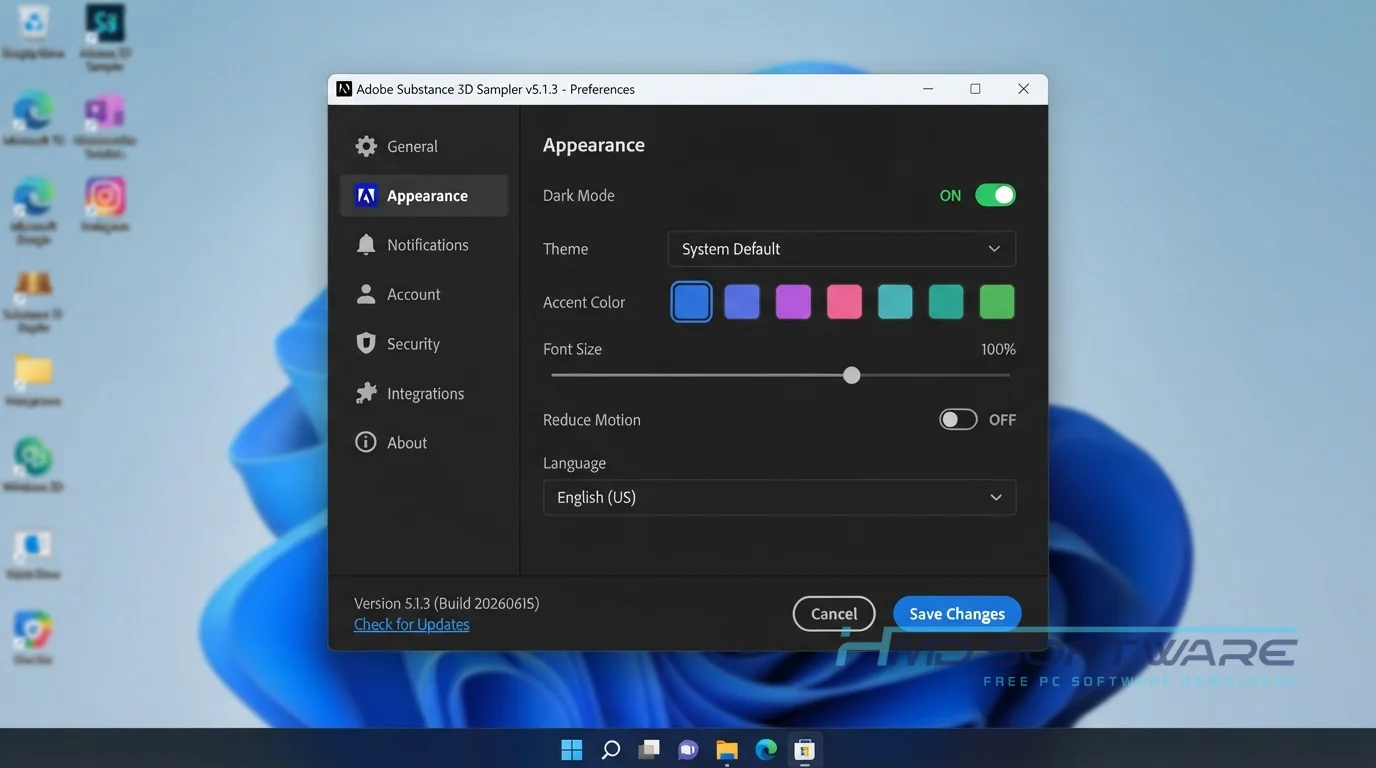Image resolution: width=1376 pixels, height=768 pixels.
Task: Choose the purple accent swatch
Action: click(793, 302)
